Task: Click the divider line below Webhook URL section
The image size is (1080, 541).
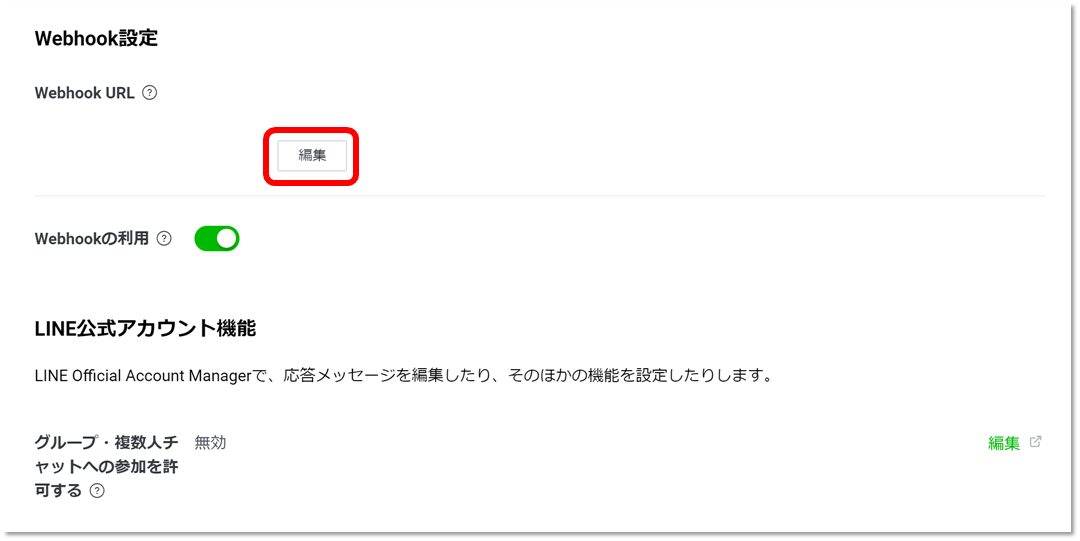Action: (540, 196)
